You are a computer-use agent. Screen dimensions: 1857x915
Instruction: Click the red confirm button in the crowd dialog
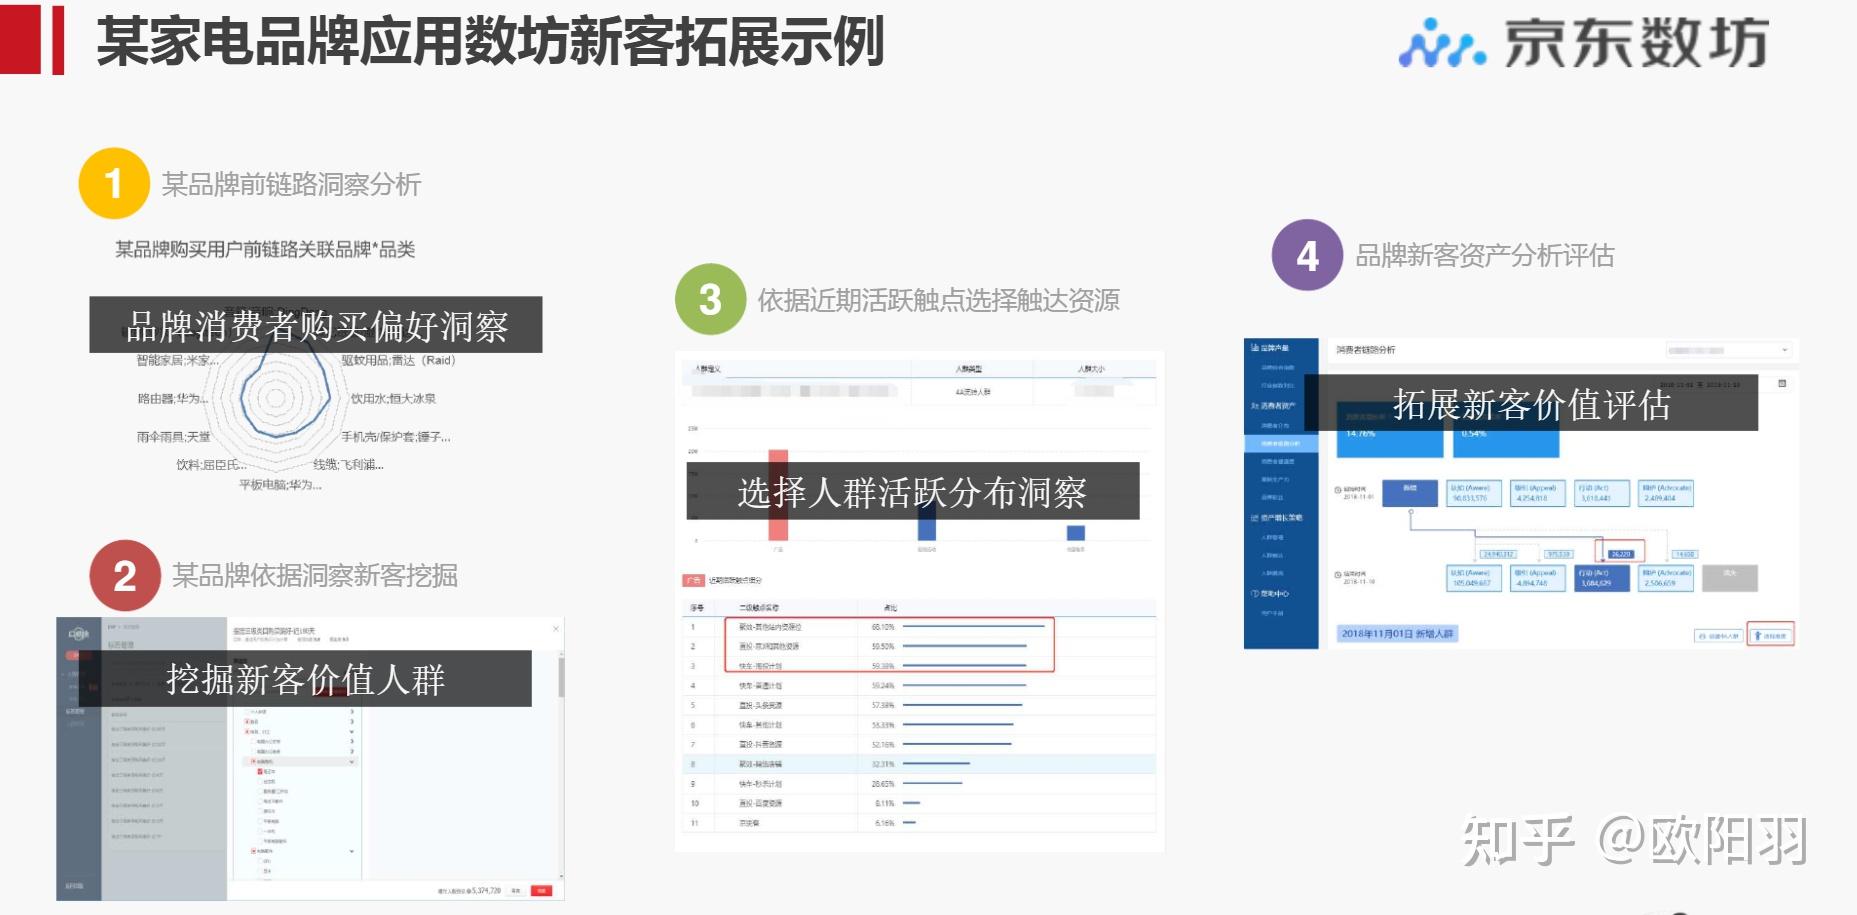[x=541, y=890]
